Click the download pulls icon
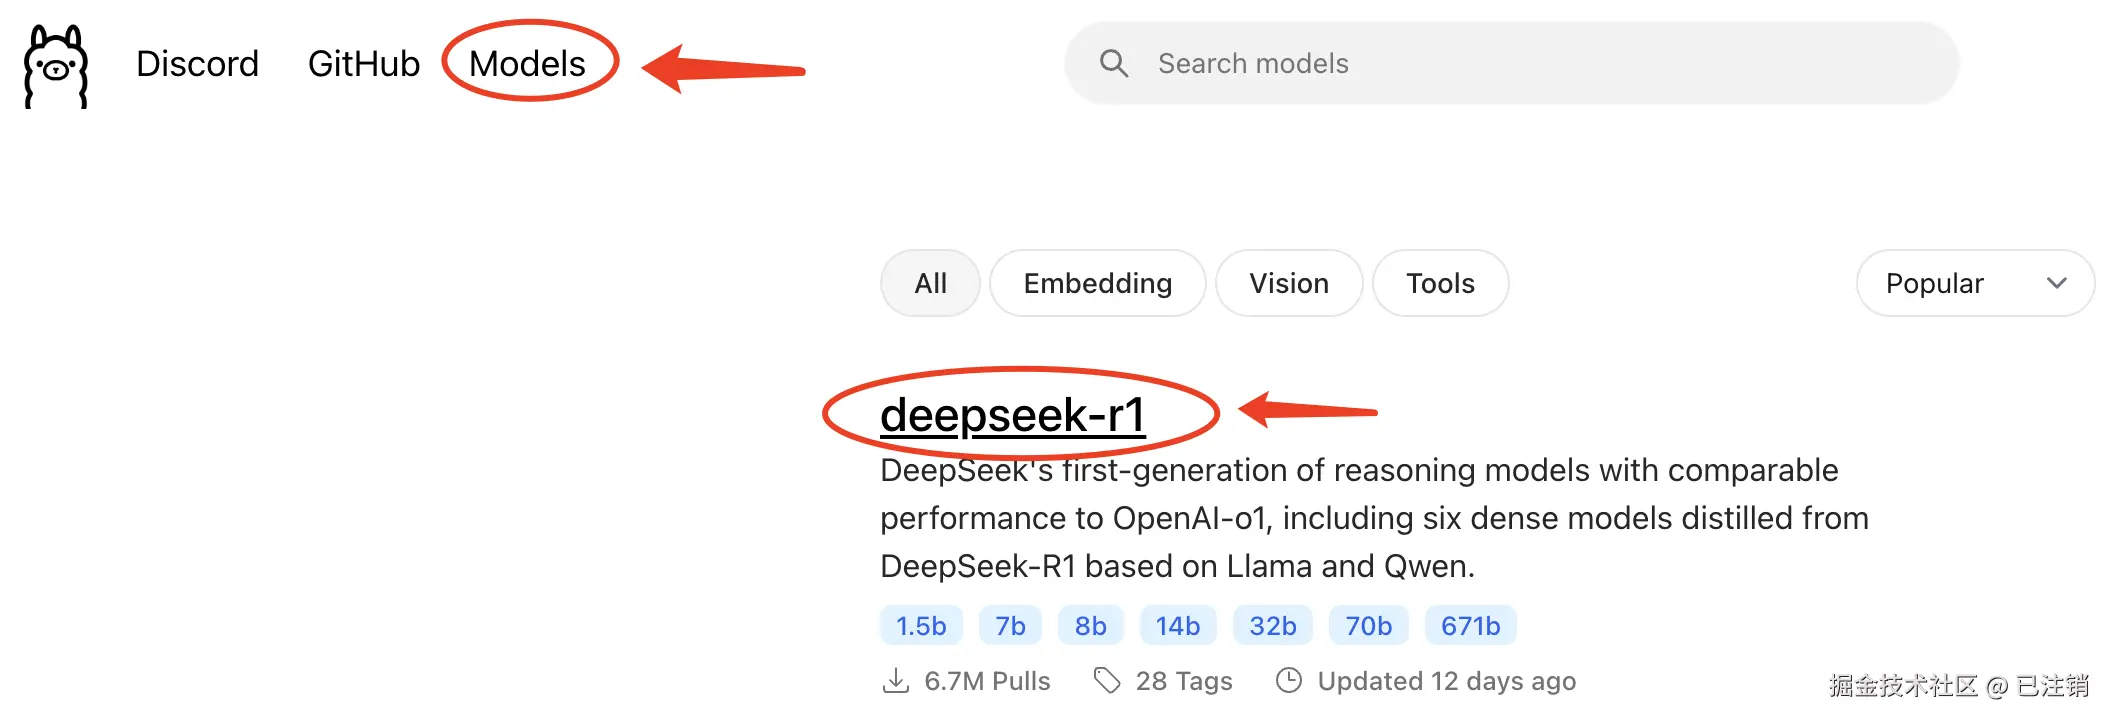The height and width of the screenshot is (720, 2110). 896,681
